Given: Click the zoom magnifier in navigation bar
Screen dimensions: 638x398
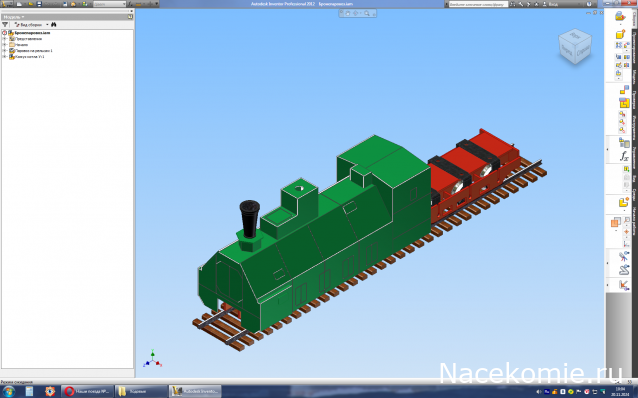Looking at the screenshot, I should pyautogui.click(x=367, y=13).
